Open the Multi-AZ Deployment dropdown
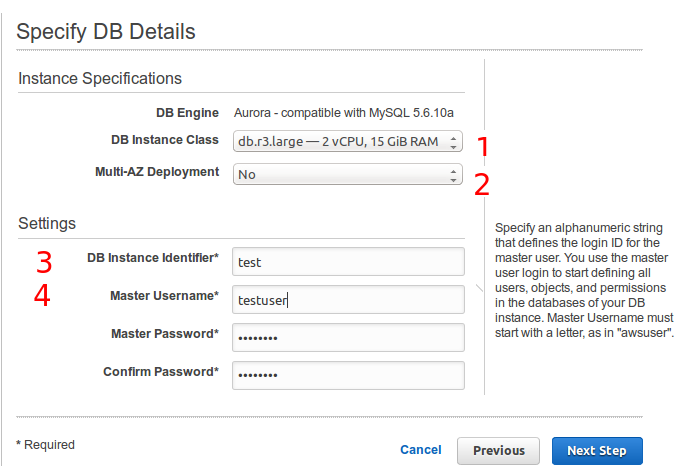 348,174
